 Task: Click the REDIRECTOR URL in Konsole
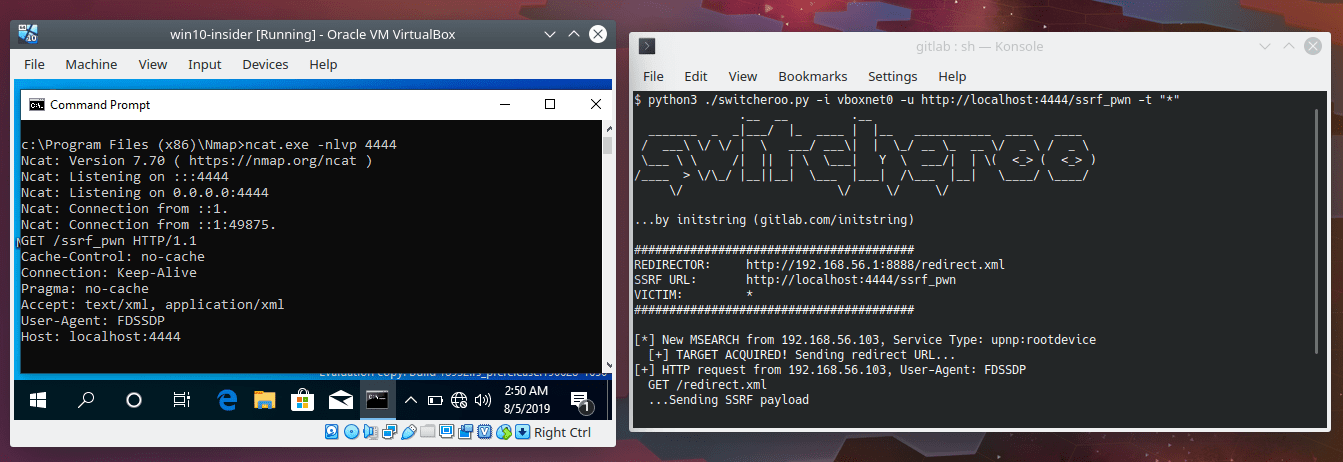click(x=875, y=265)
